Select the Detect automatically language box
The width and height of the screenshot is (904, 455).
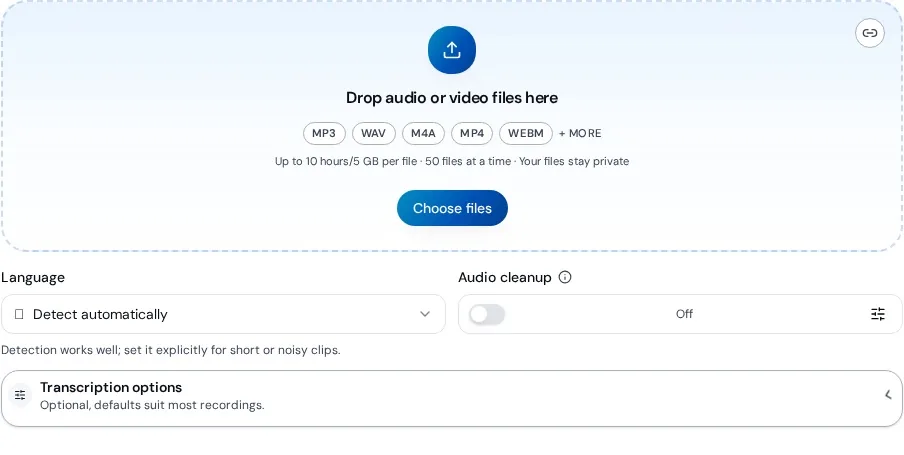(223, 314)
